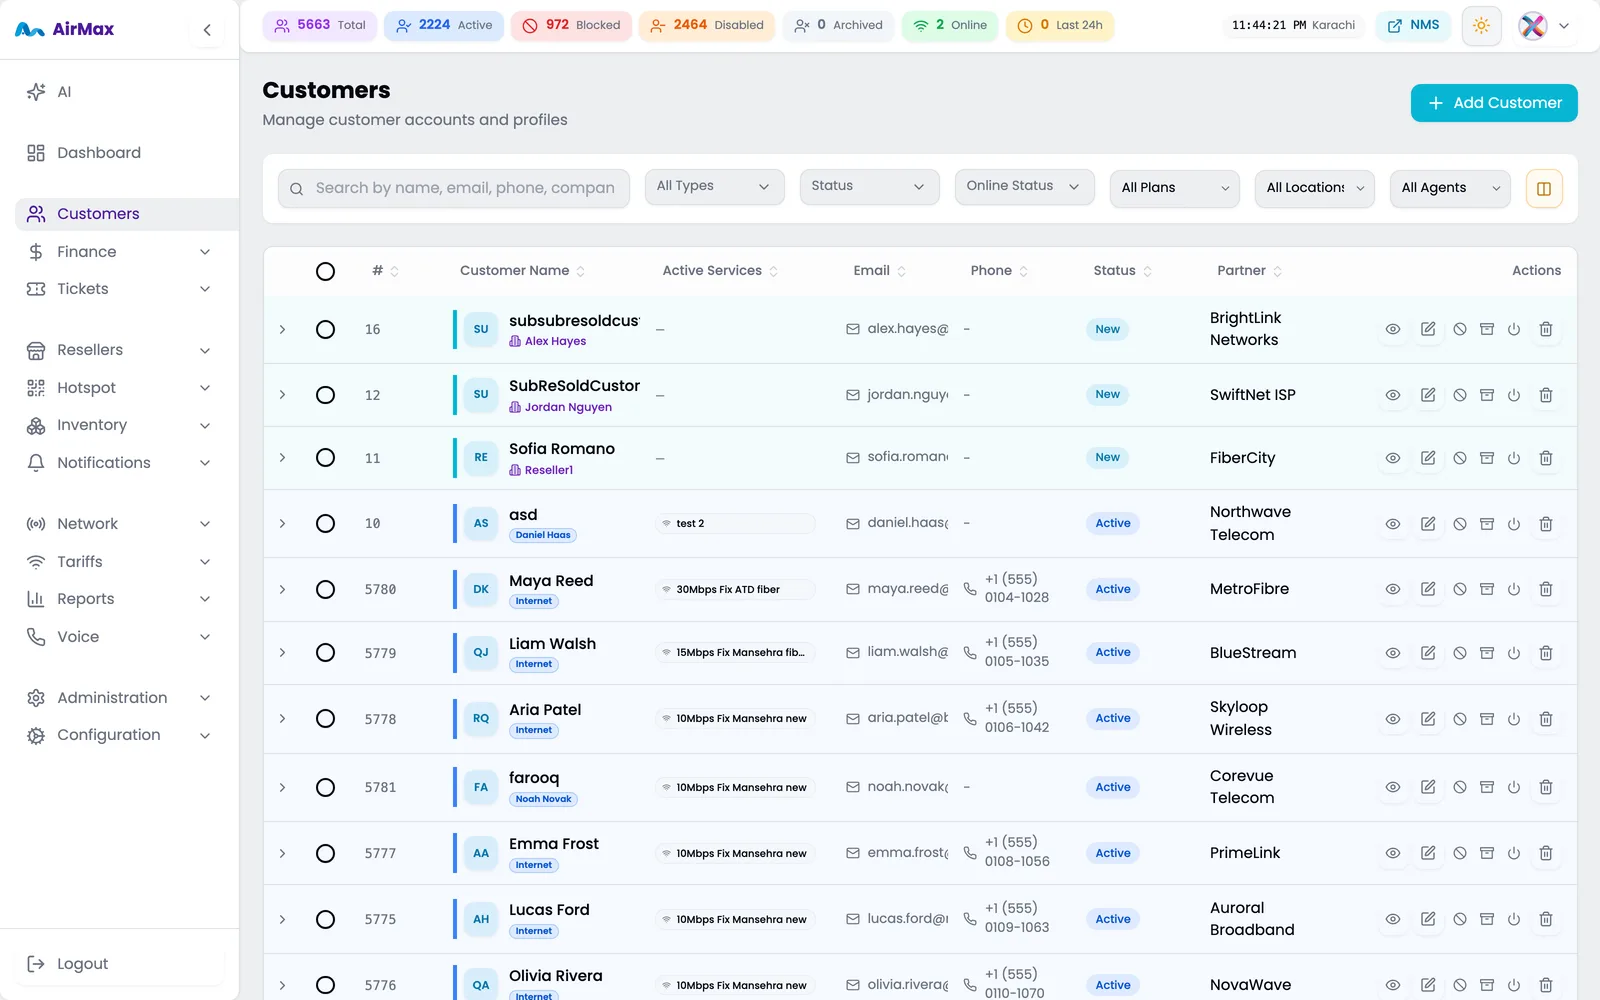Open the user avatar menu
Image resolution: width=1600 pixels, height=1000 pixels.
pyautogui.click(x=1544, y=26)
